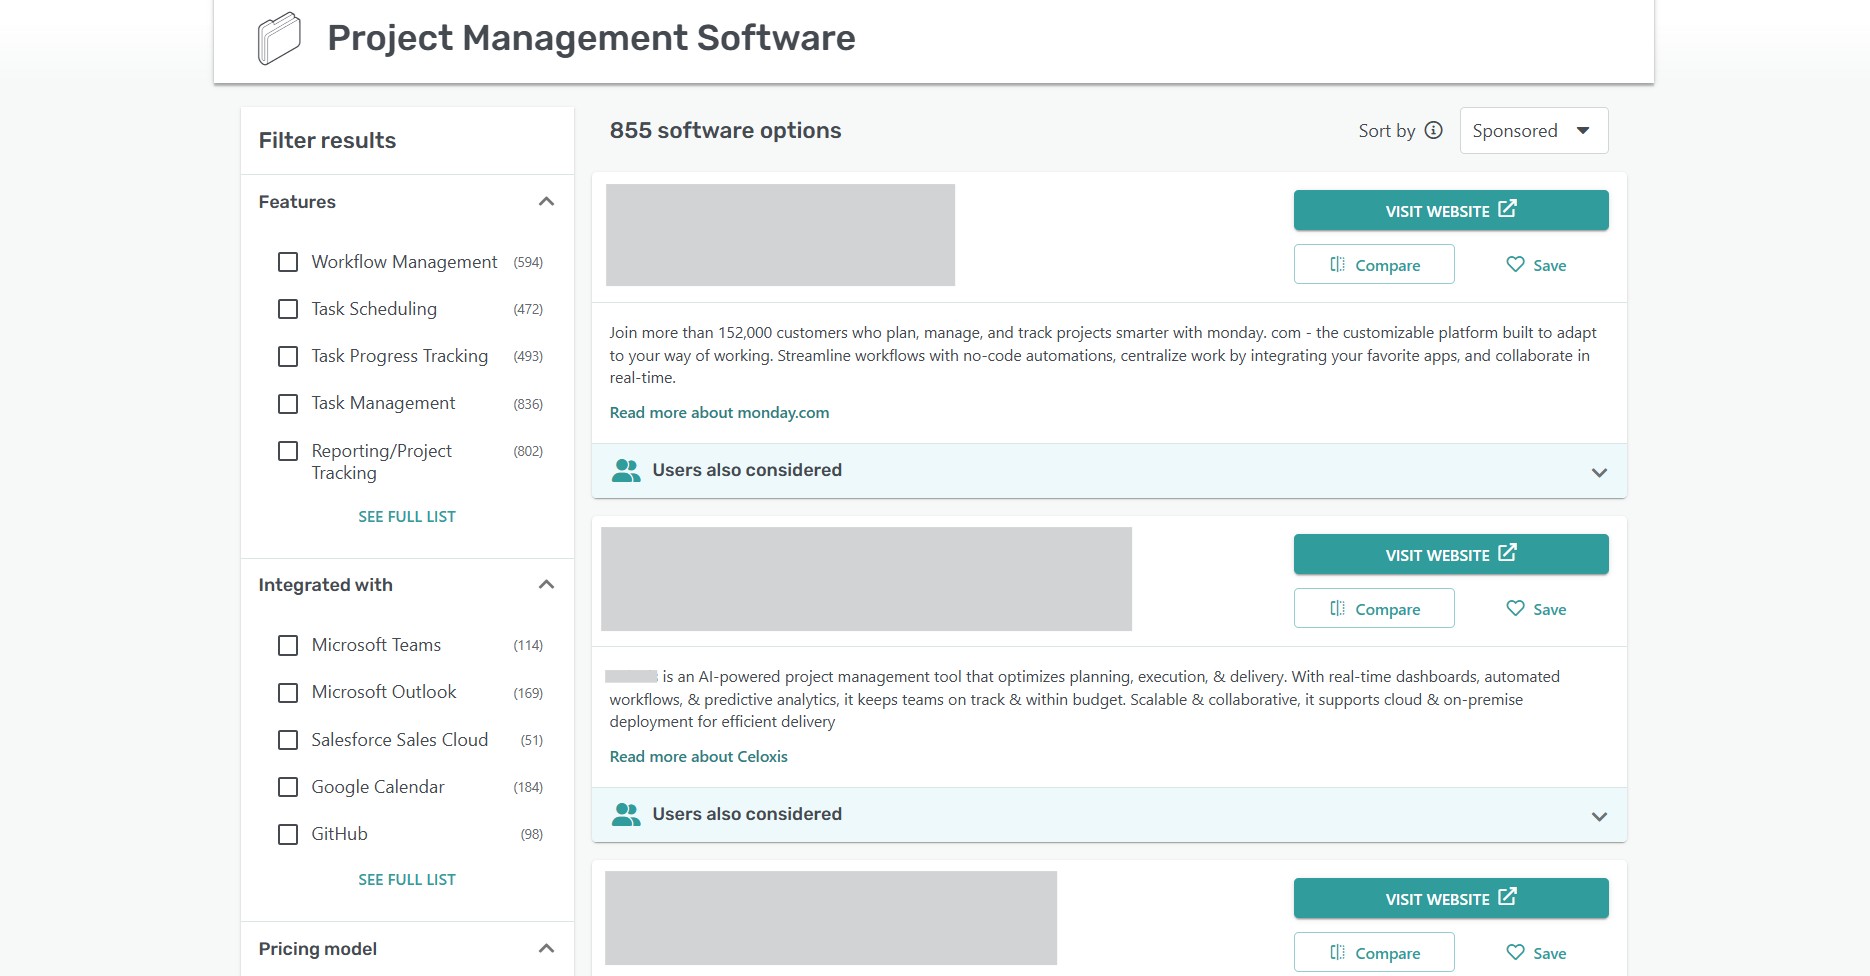Click Visit Website for monday.com
Viewport: 1870px width, 976px height.
point(1451,210)
